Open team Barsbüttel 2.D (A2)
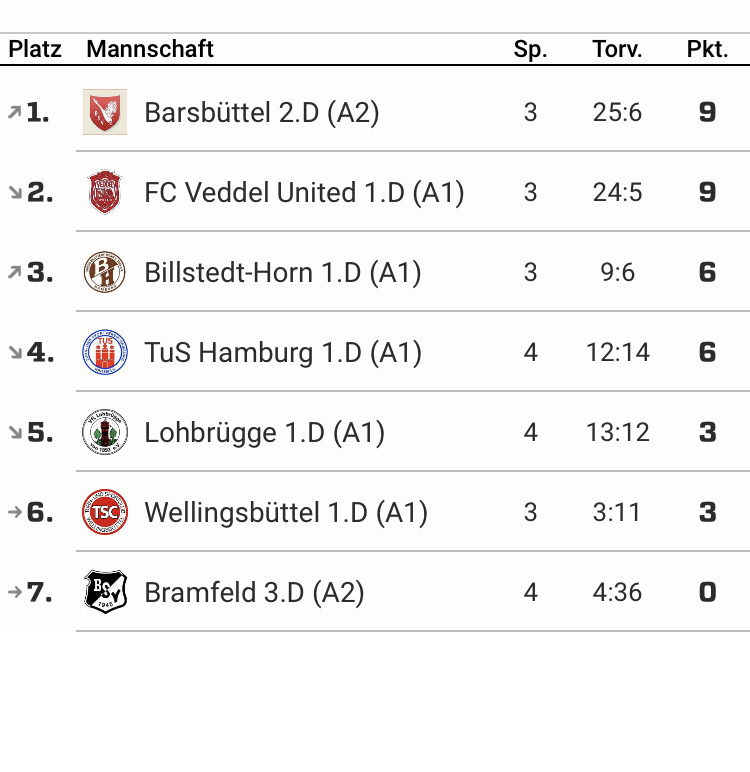This screenshot has width=750, height=772. pyautogui.click(x=261, y=113)
